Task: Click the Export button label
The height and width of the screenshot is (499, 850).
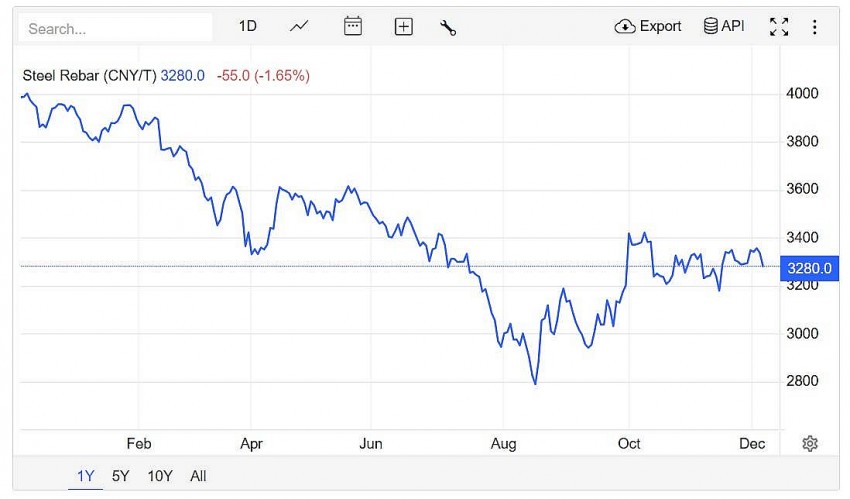Action: 660,27
